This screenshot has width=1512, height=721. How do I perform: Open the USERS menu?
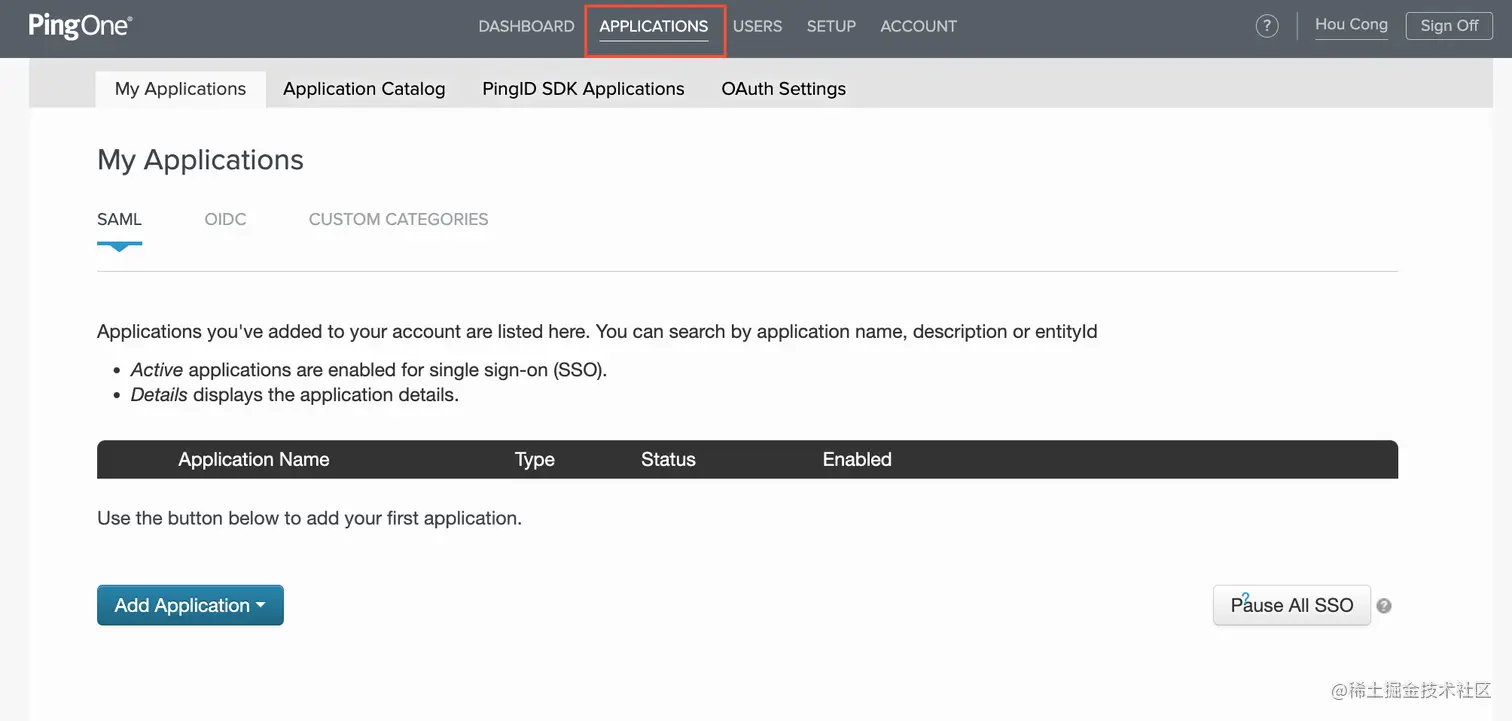pyautogui.click(x=757, y=26)
